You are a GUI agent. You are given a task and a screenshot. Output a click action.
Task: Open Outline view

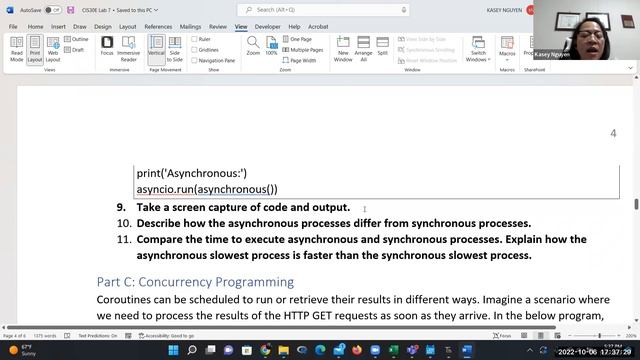[76, 39]
